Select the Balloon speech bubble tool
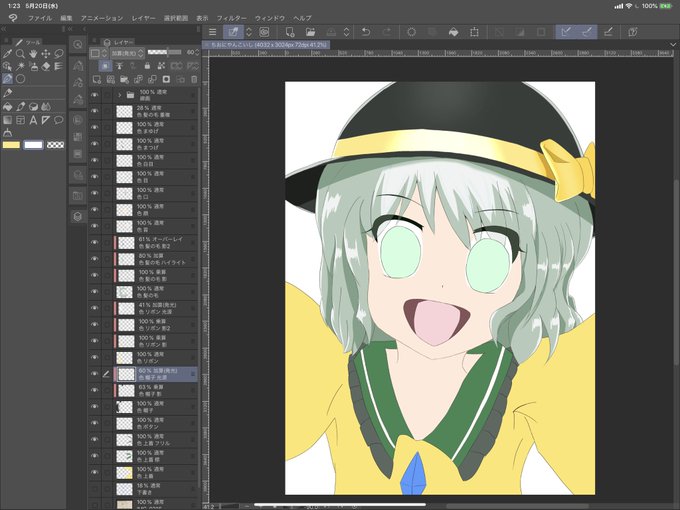Viewport: 680px width, 510px height. click(59, 120)
